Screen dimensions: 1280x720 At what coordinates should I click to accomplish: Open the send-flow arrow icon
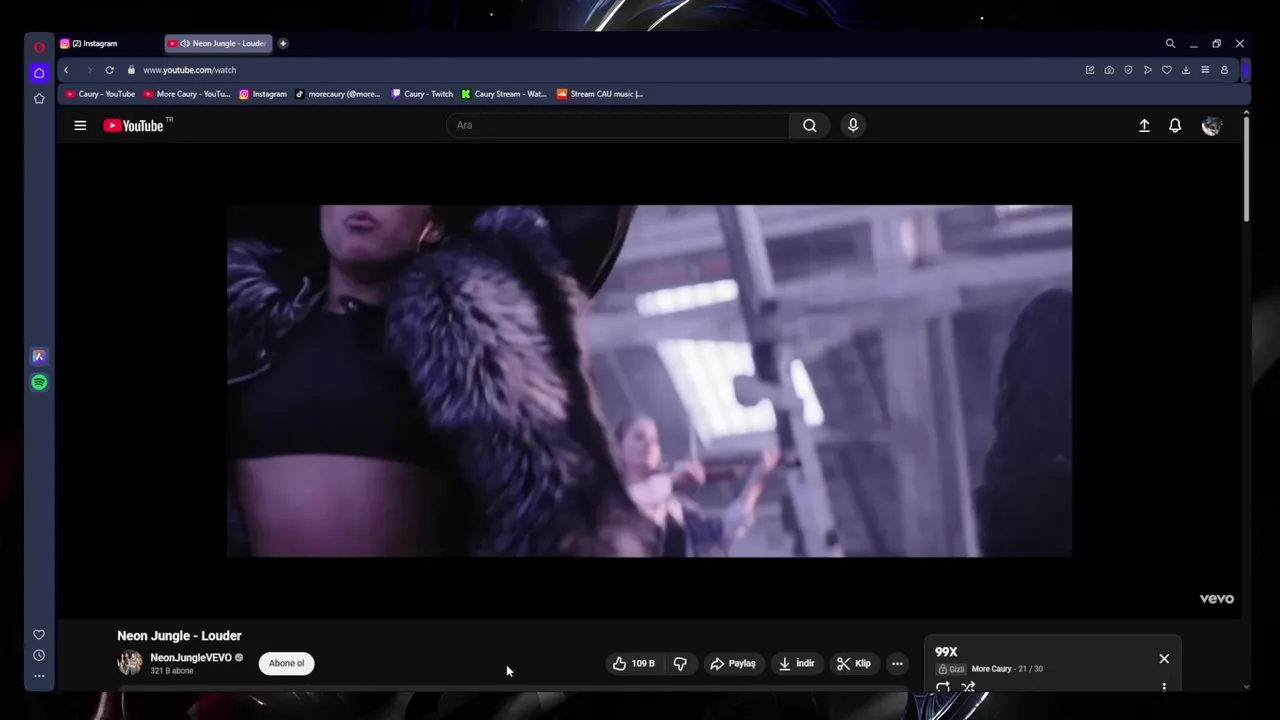[x=1147, y=70]
